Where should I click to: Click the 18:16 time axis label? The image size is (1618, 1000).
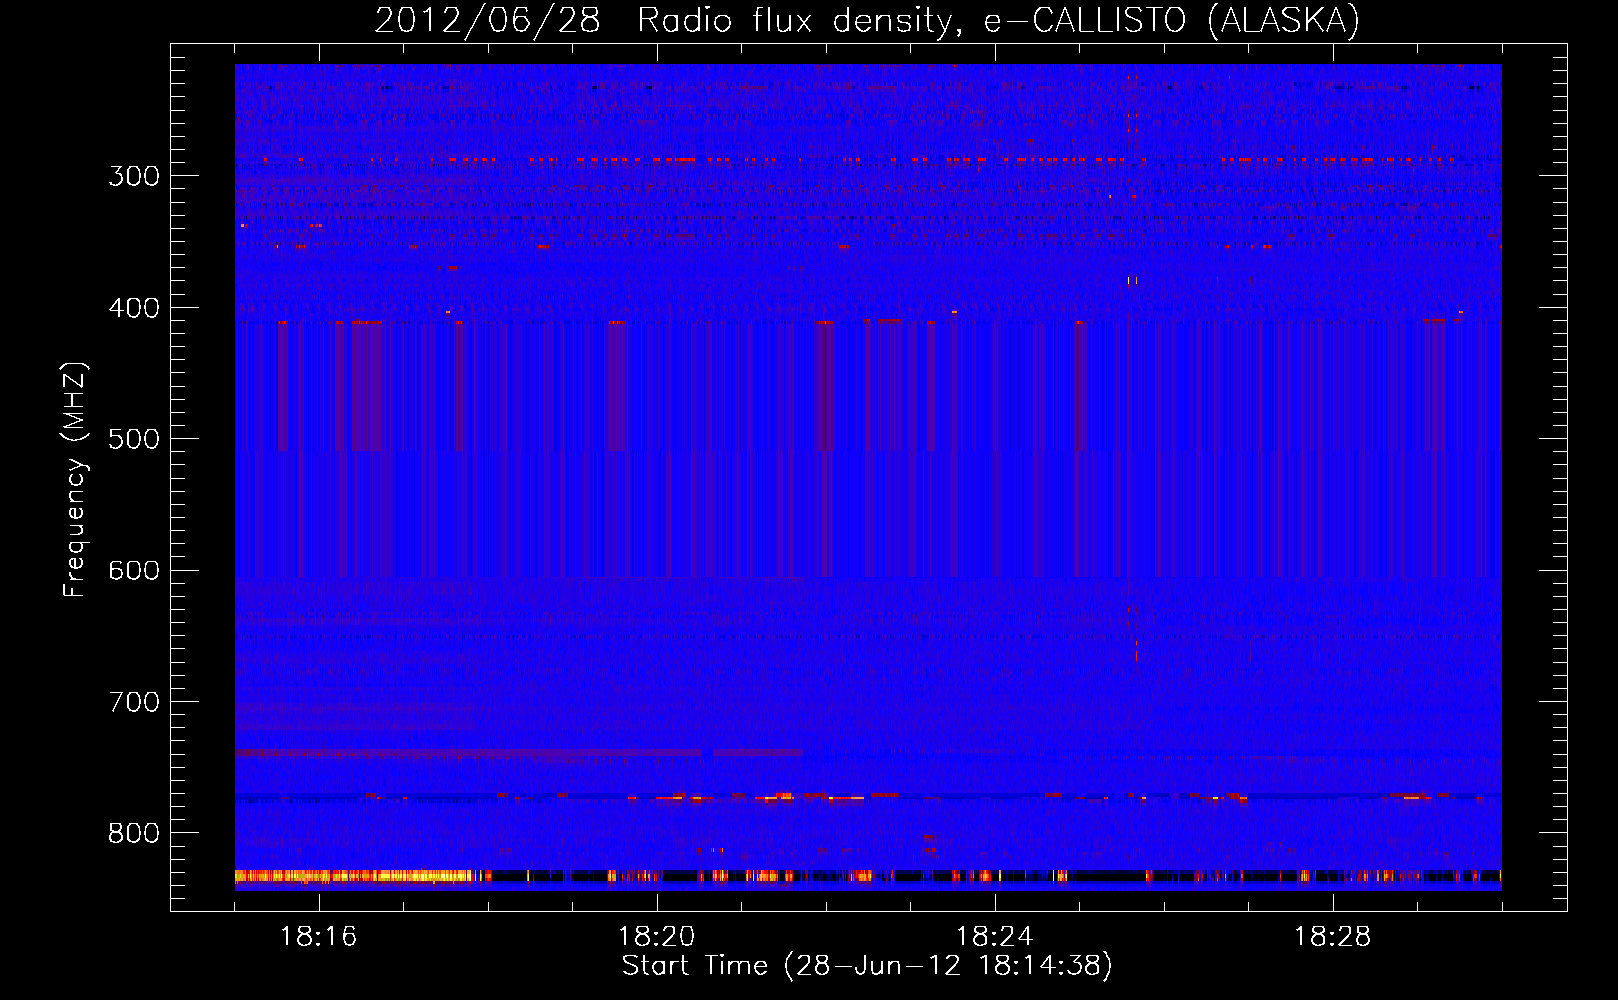click(318, 937)
